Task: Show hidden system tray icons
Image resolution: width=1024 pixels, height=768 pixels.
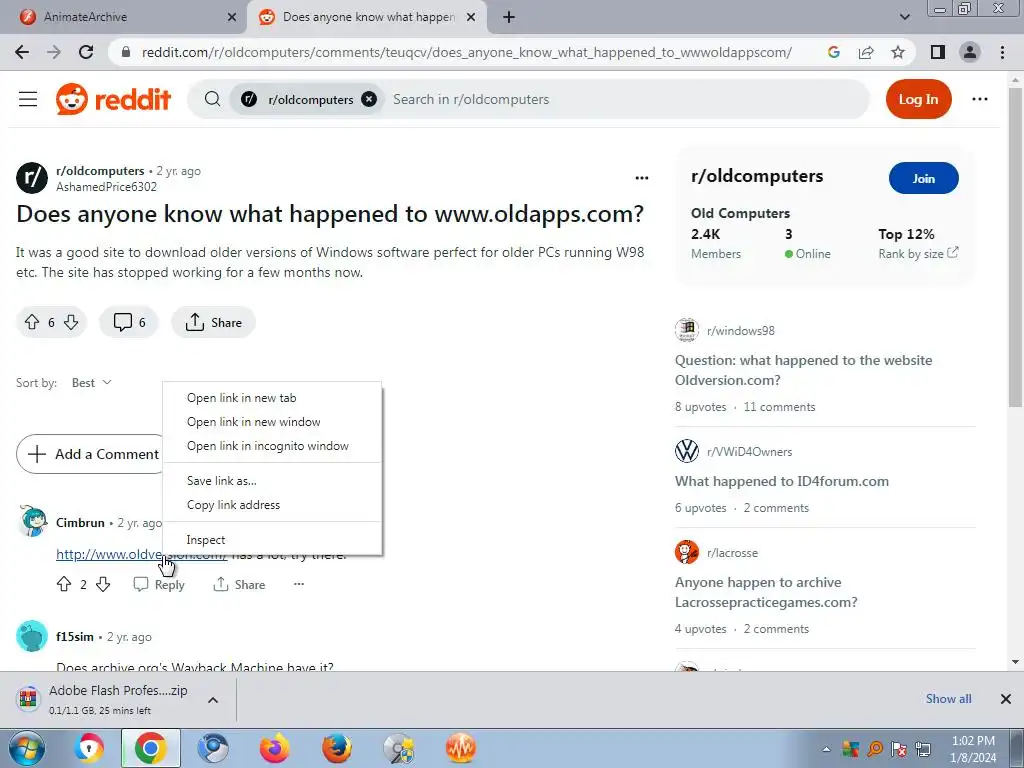Action: click(826, 748)
